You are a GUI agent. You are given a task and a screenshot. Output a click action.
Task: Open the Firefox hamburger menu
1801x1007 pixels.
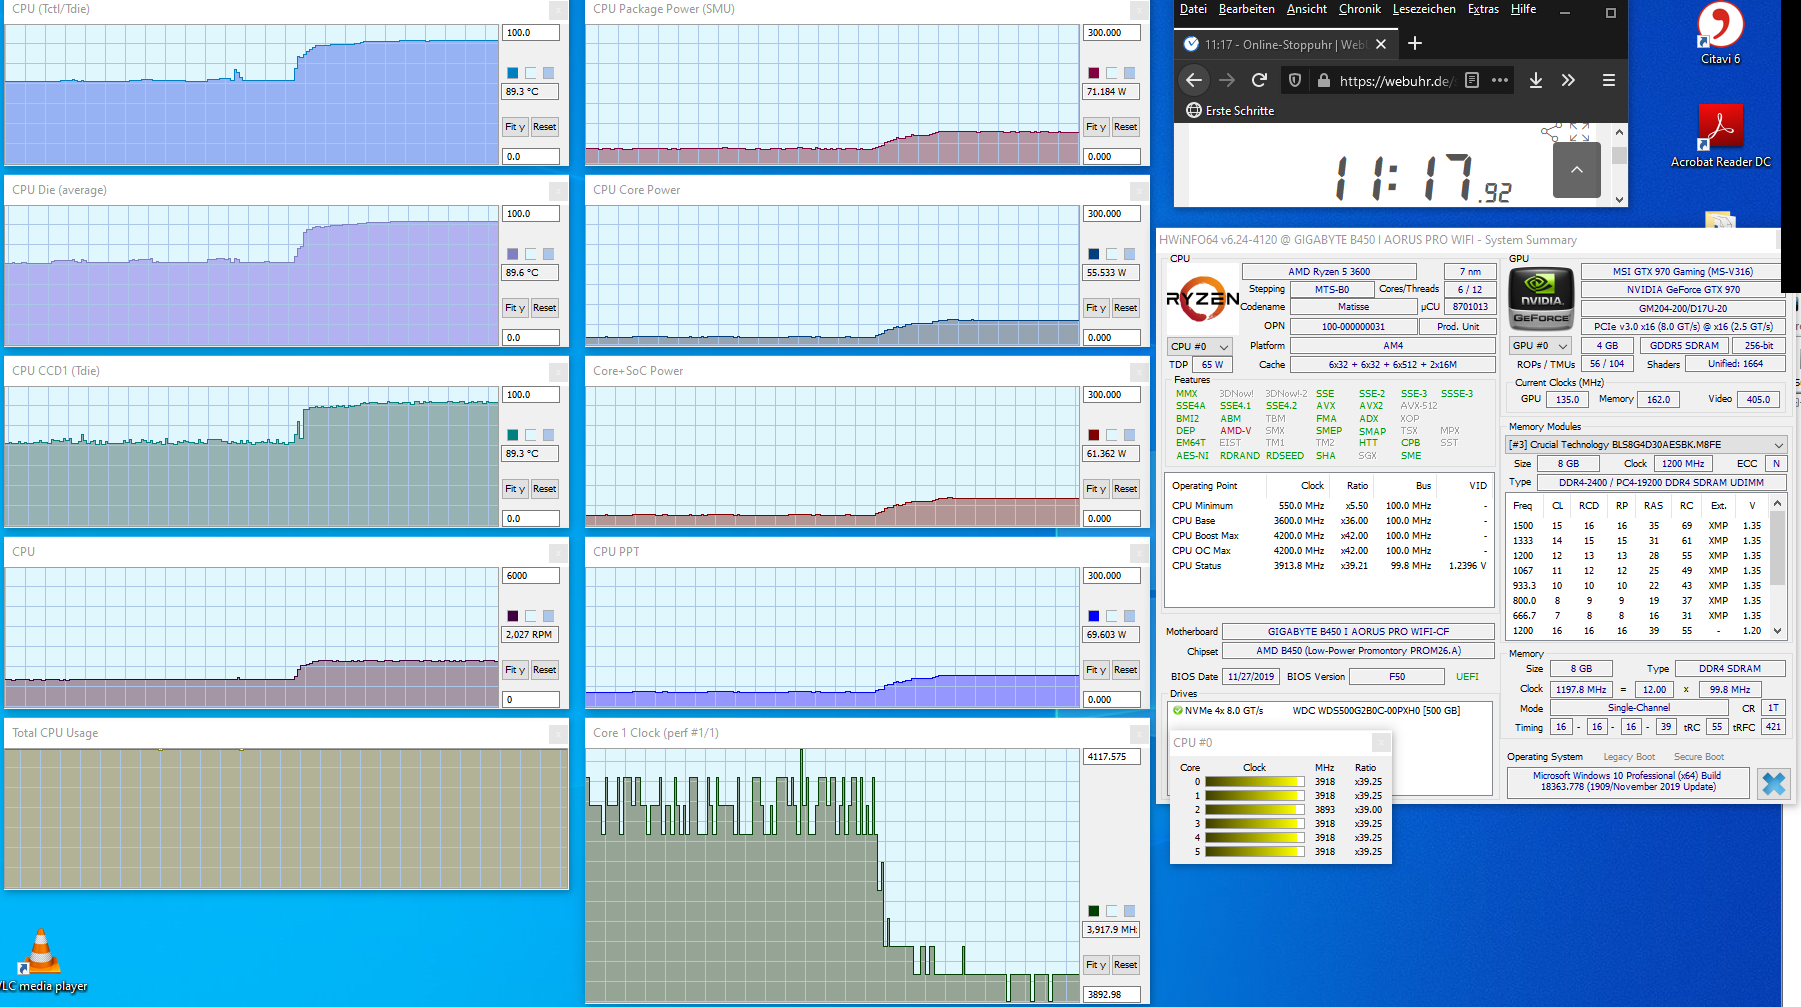click(x=1609, y=81)
